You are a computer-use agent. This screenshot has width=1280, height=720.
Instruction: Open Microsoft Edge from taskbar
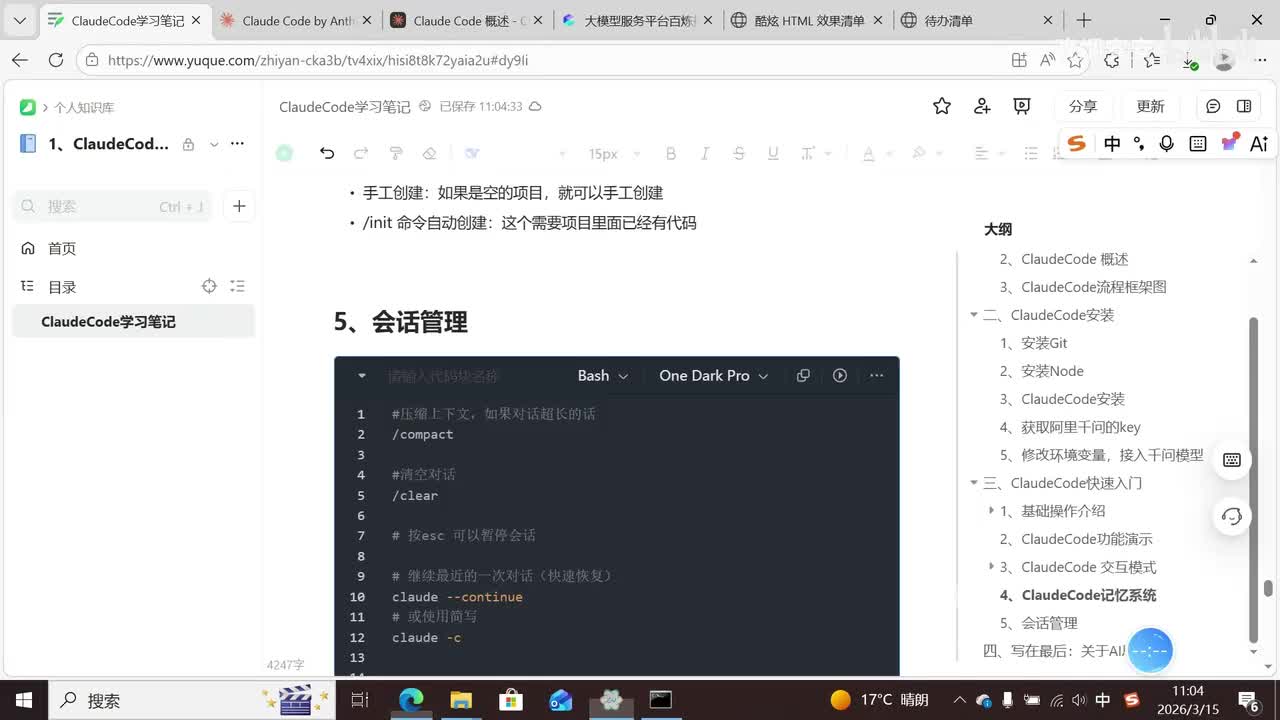click(x=411, y=700)
